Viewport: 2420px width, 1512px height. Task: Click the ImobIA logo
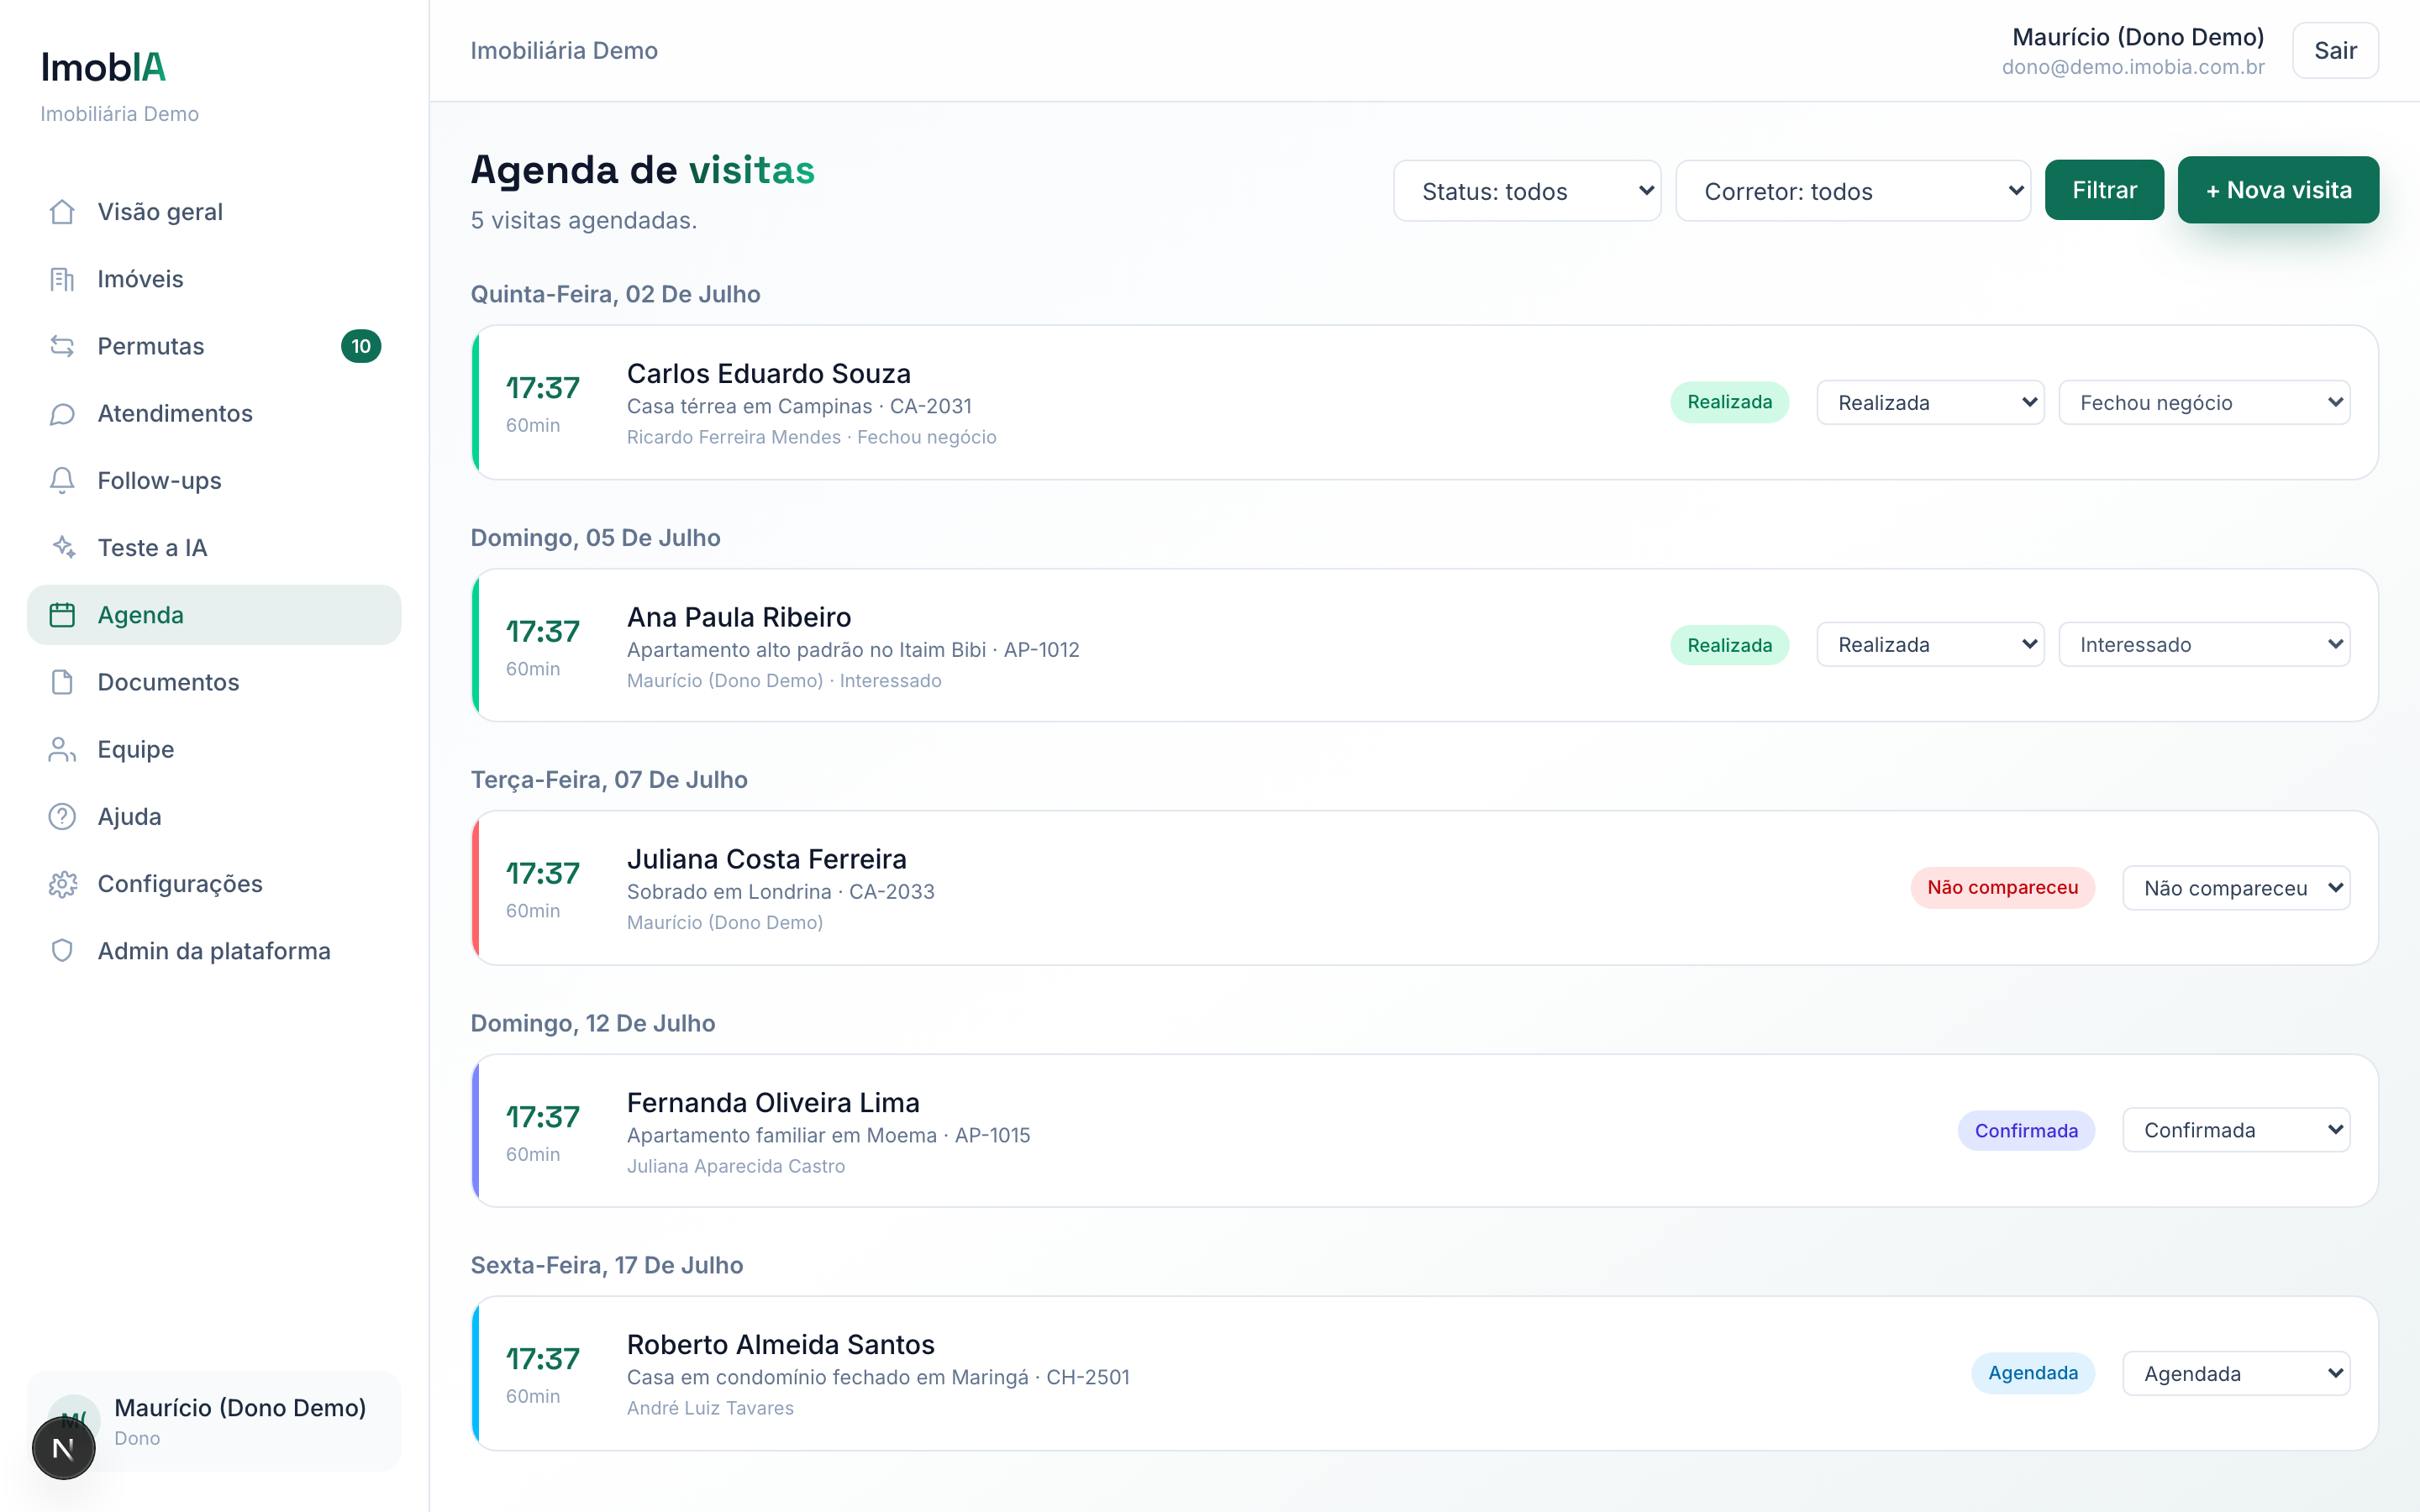pyautogui.click(x=103, y=67)
